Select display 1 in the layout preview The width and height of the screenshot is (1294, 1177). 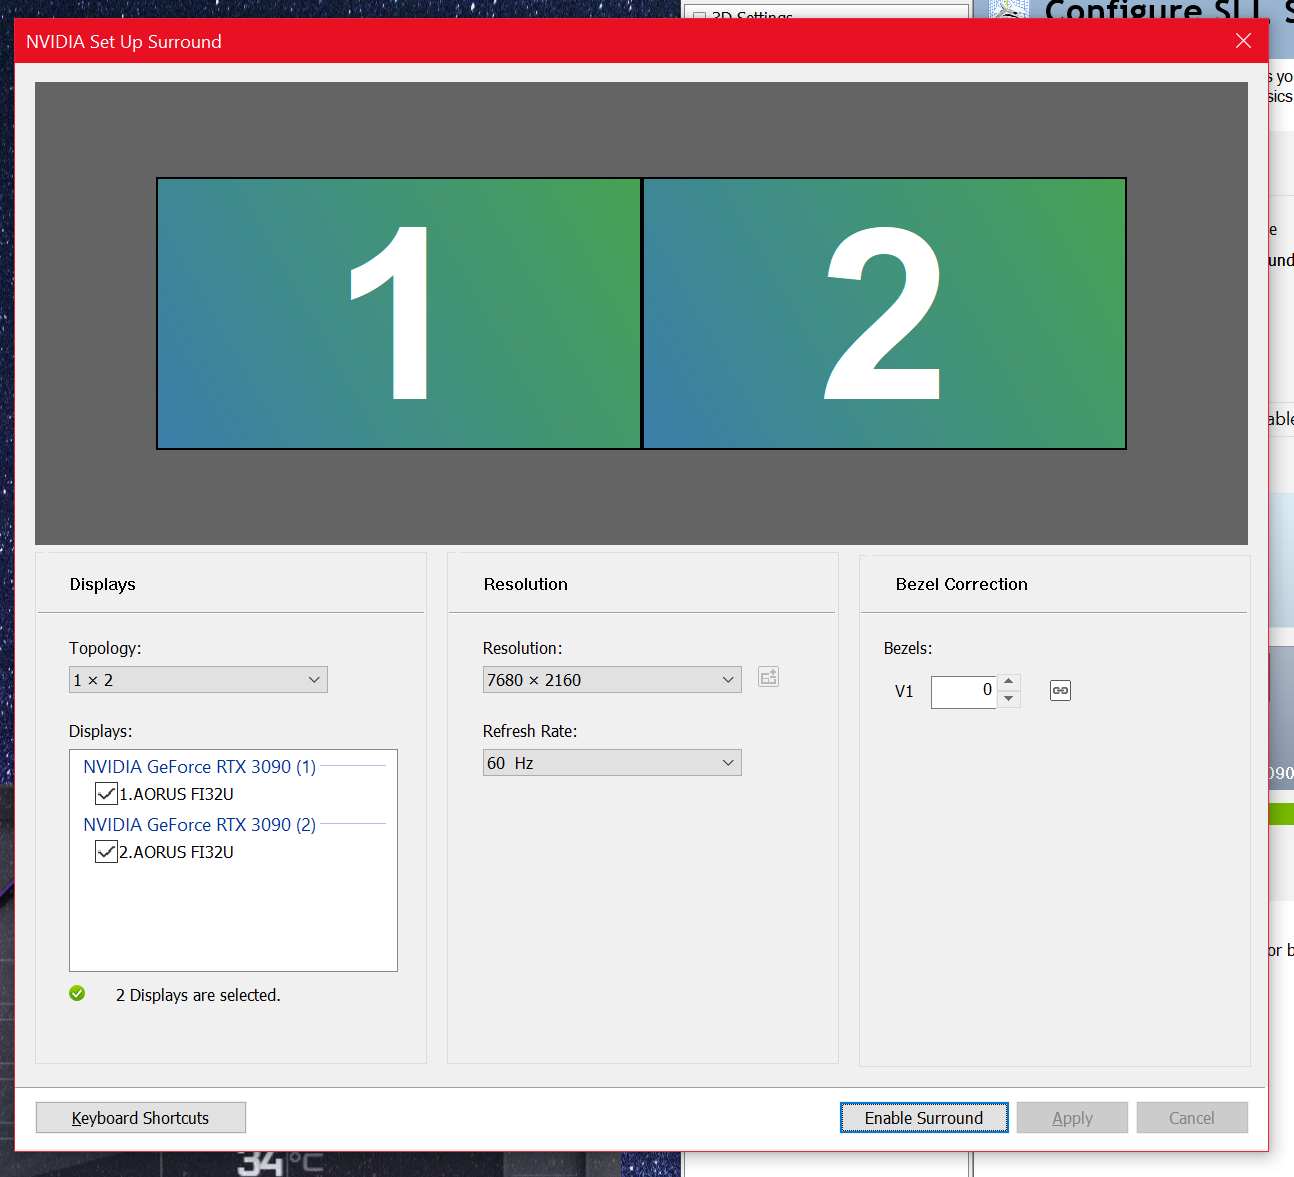click(398, 313)
